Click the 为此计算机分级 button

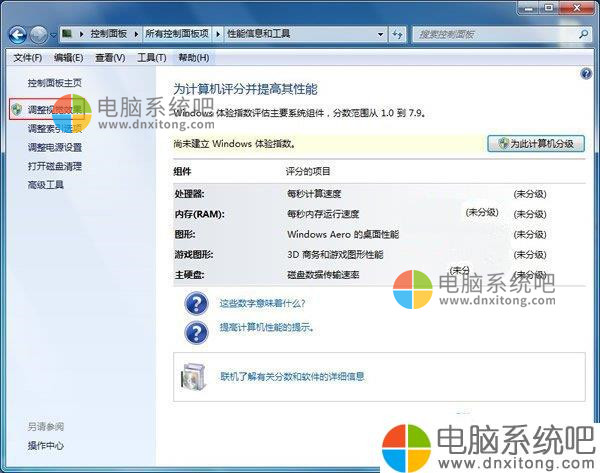click(534, 143)
